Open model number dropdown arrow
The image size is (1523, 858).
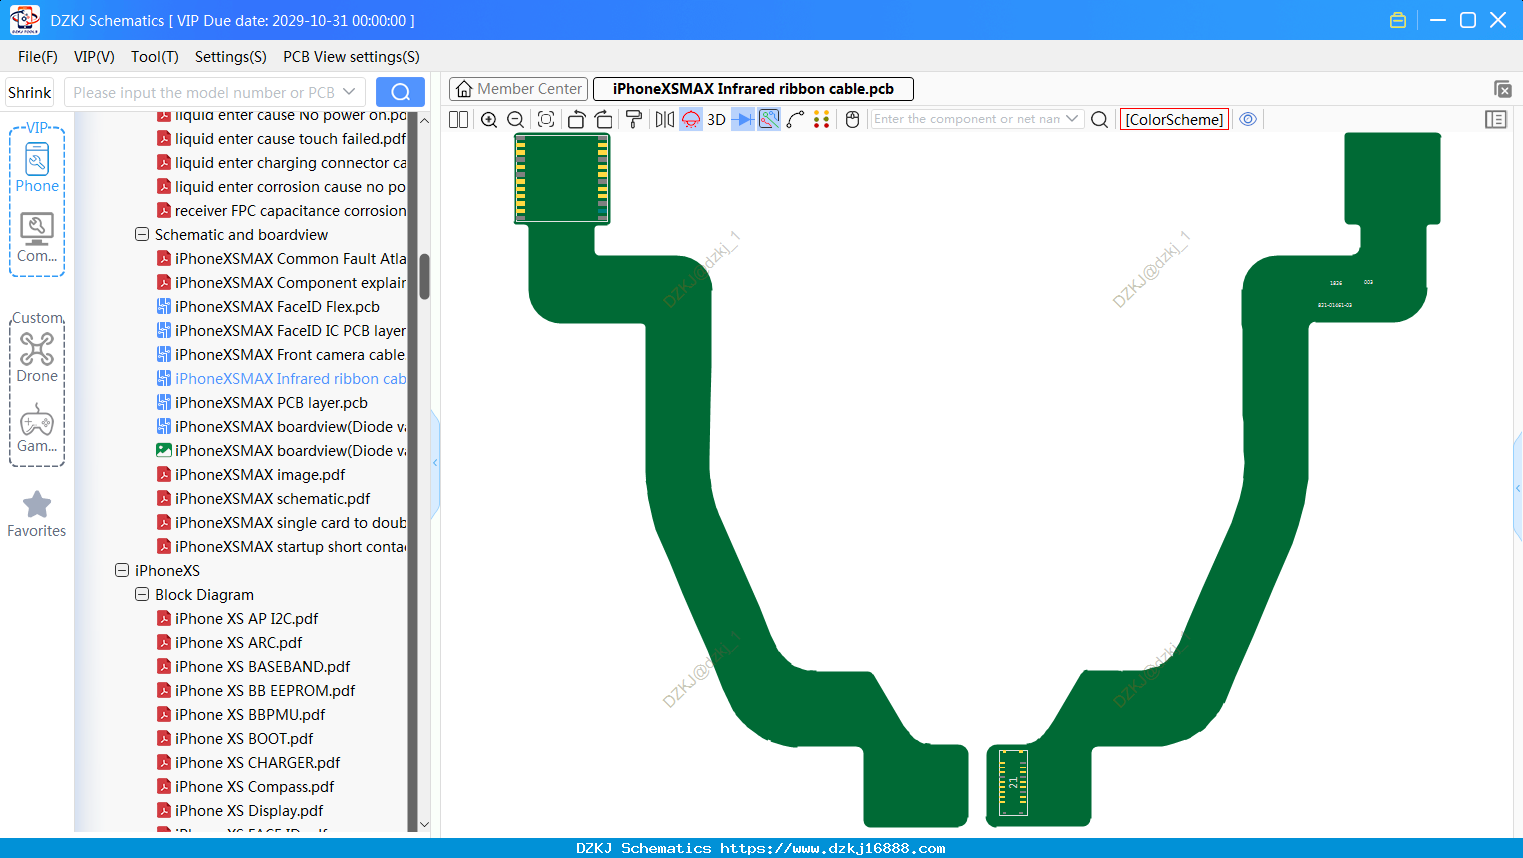[350, 92]
